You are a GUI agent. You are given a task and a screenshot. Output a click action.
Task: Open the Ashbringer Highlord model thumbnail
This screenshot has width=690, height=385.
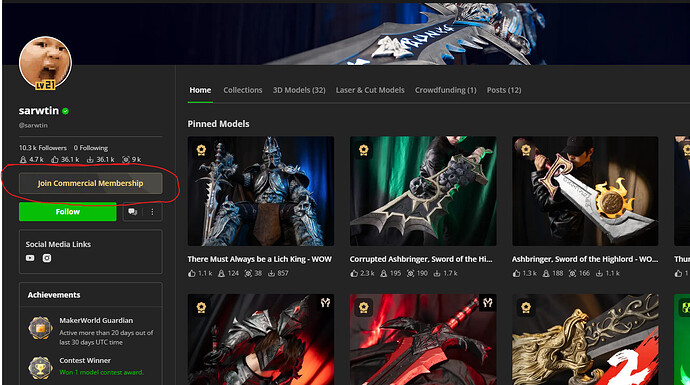[x=585, y=191]
